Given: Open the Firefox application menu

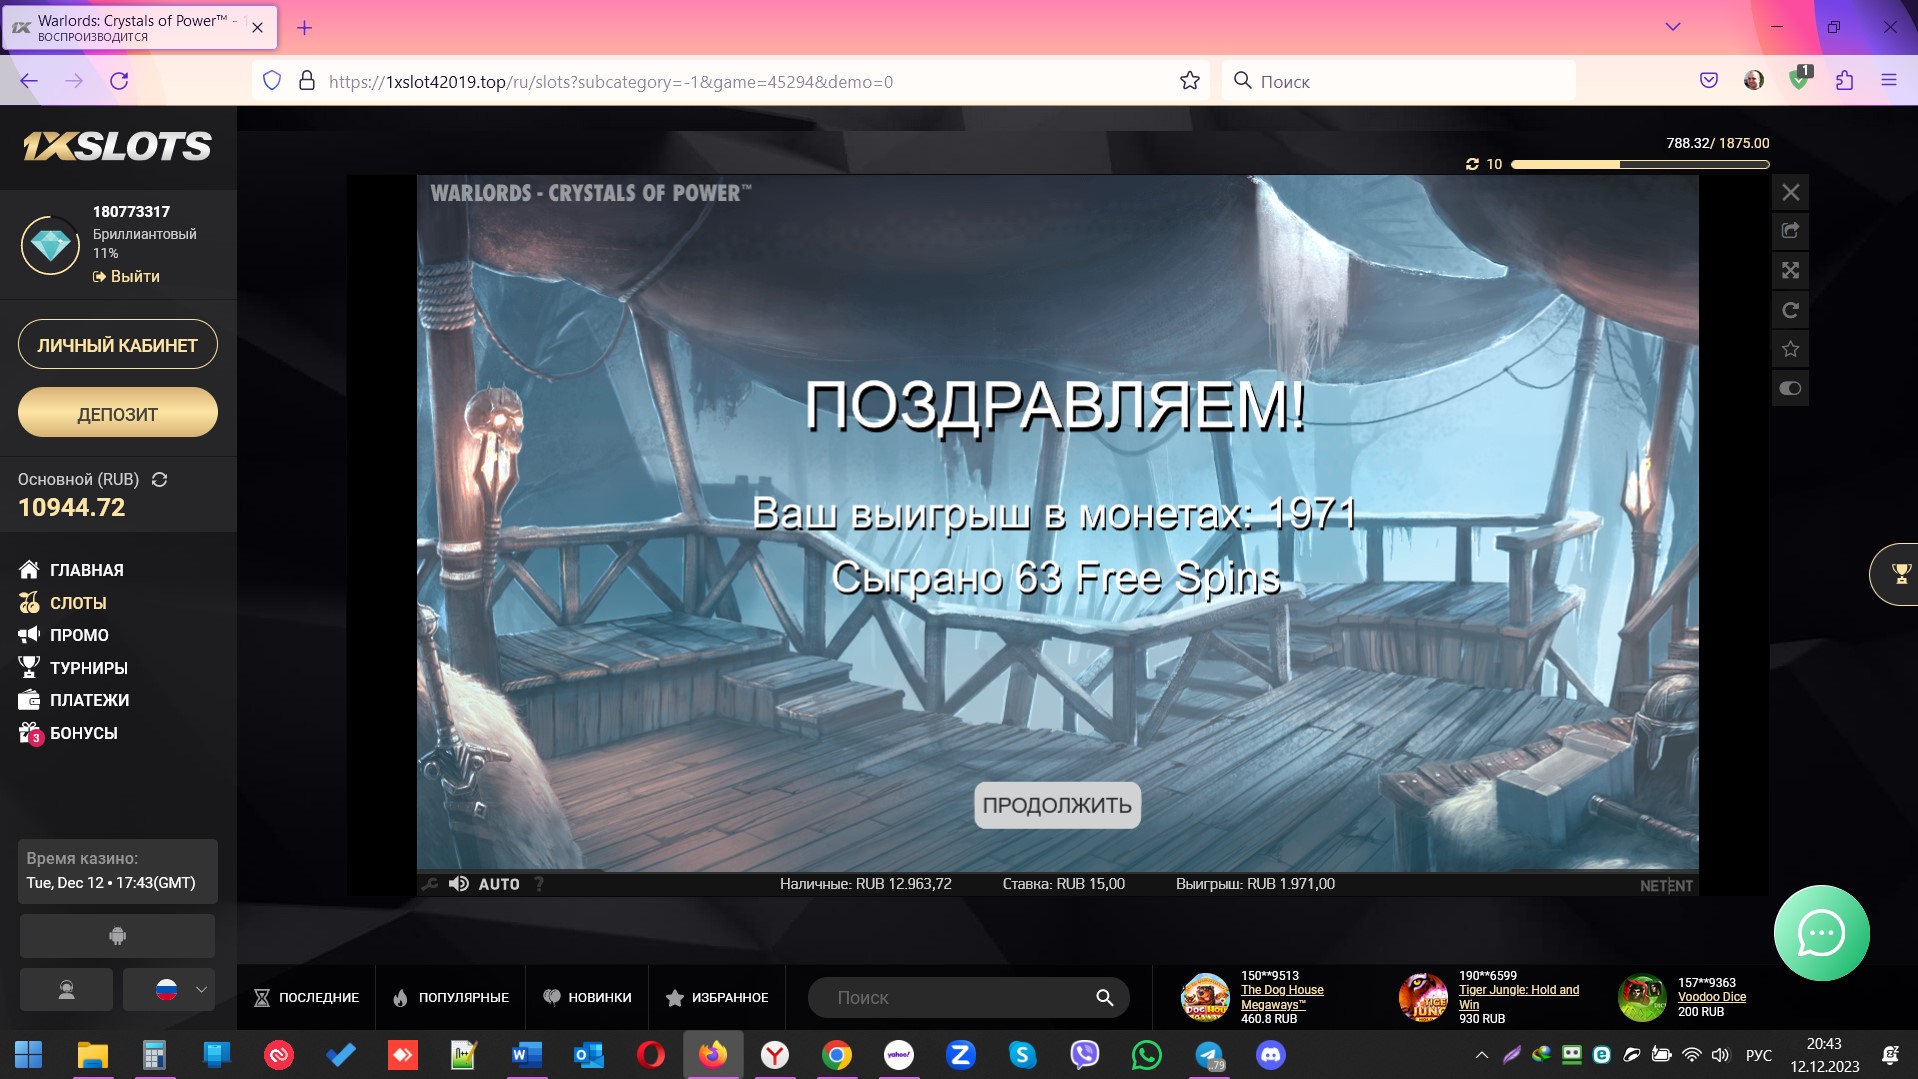Looking at the screenshot, I should coord(1888,81).
